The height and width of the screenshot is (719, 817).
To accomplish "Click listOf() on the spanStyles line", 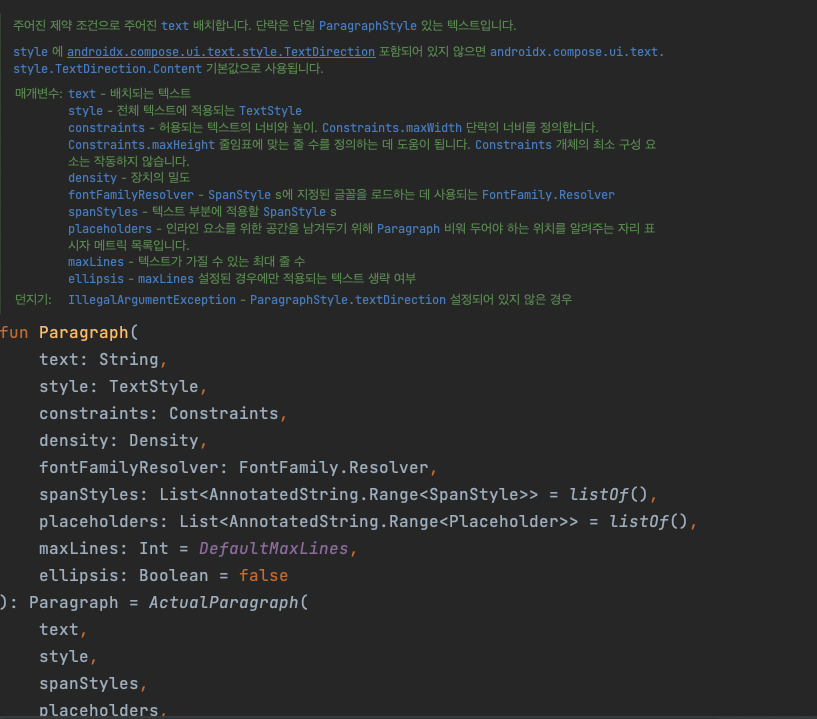I will tap(608, 494).
